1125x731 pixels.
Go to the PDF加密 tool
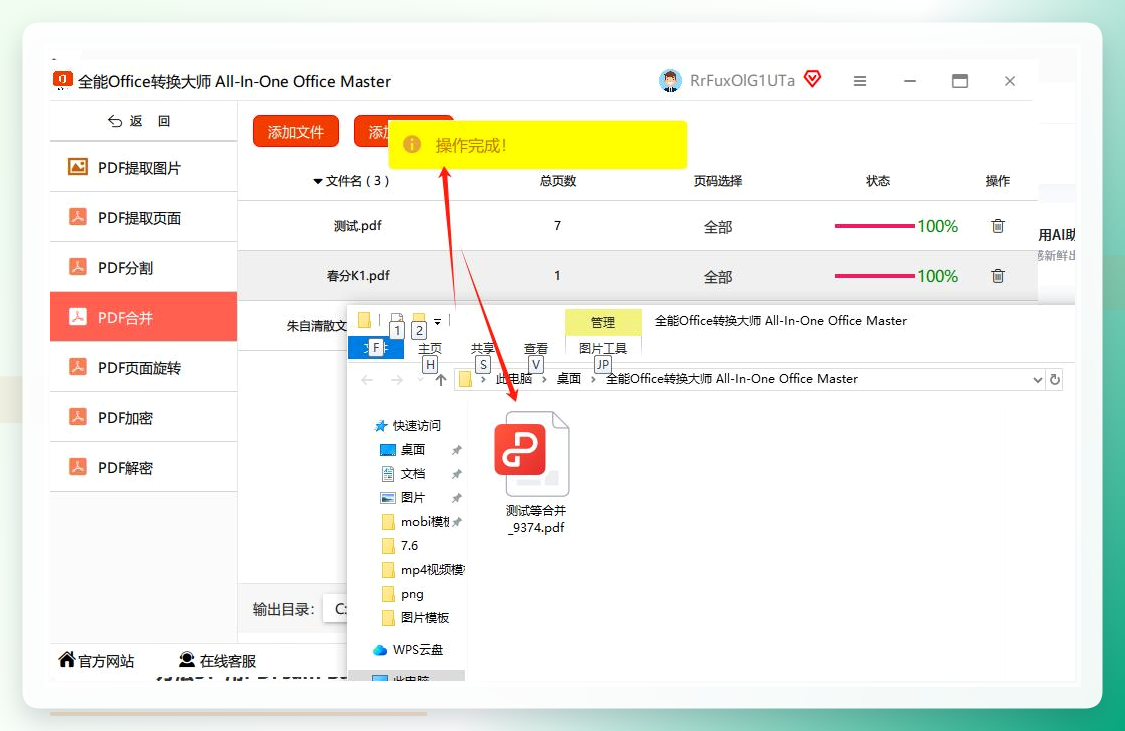coord(143,418)
